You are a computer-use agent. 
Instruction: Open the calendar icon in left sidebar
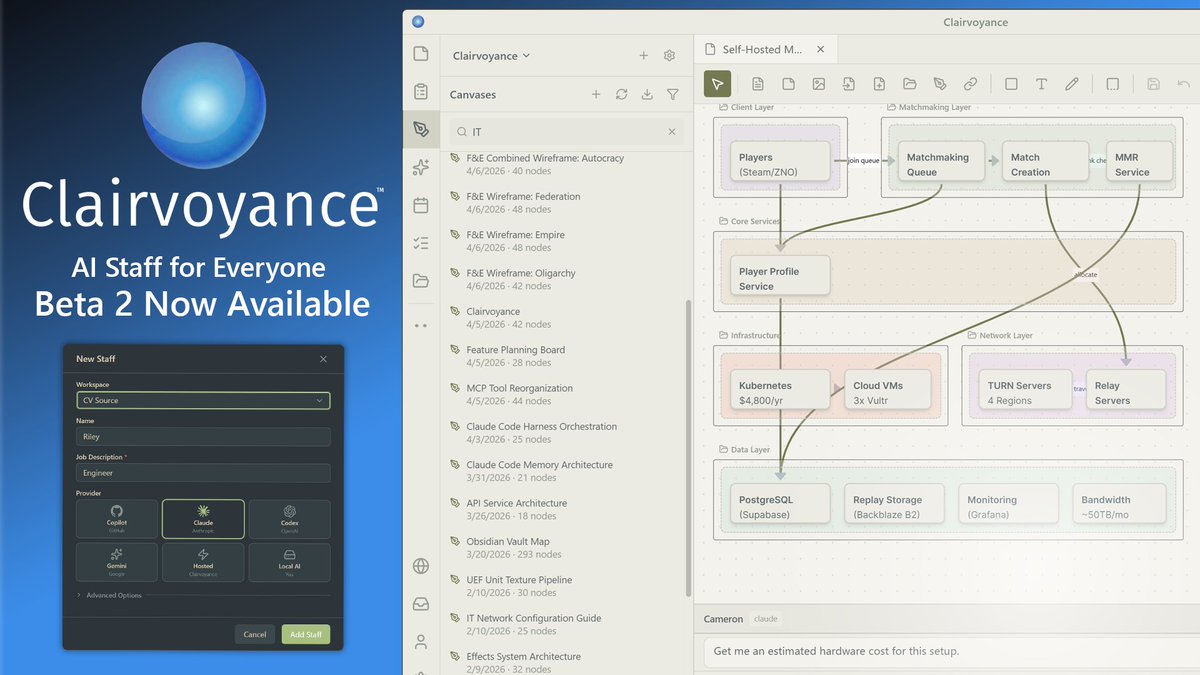click(x=420, y=205)
